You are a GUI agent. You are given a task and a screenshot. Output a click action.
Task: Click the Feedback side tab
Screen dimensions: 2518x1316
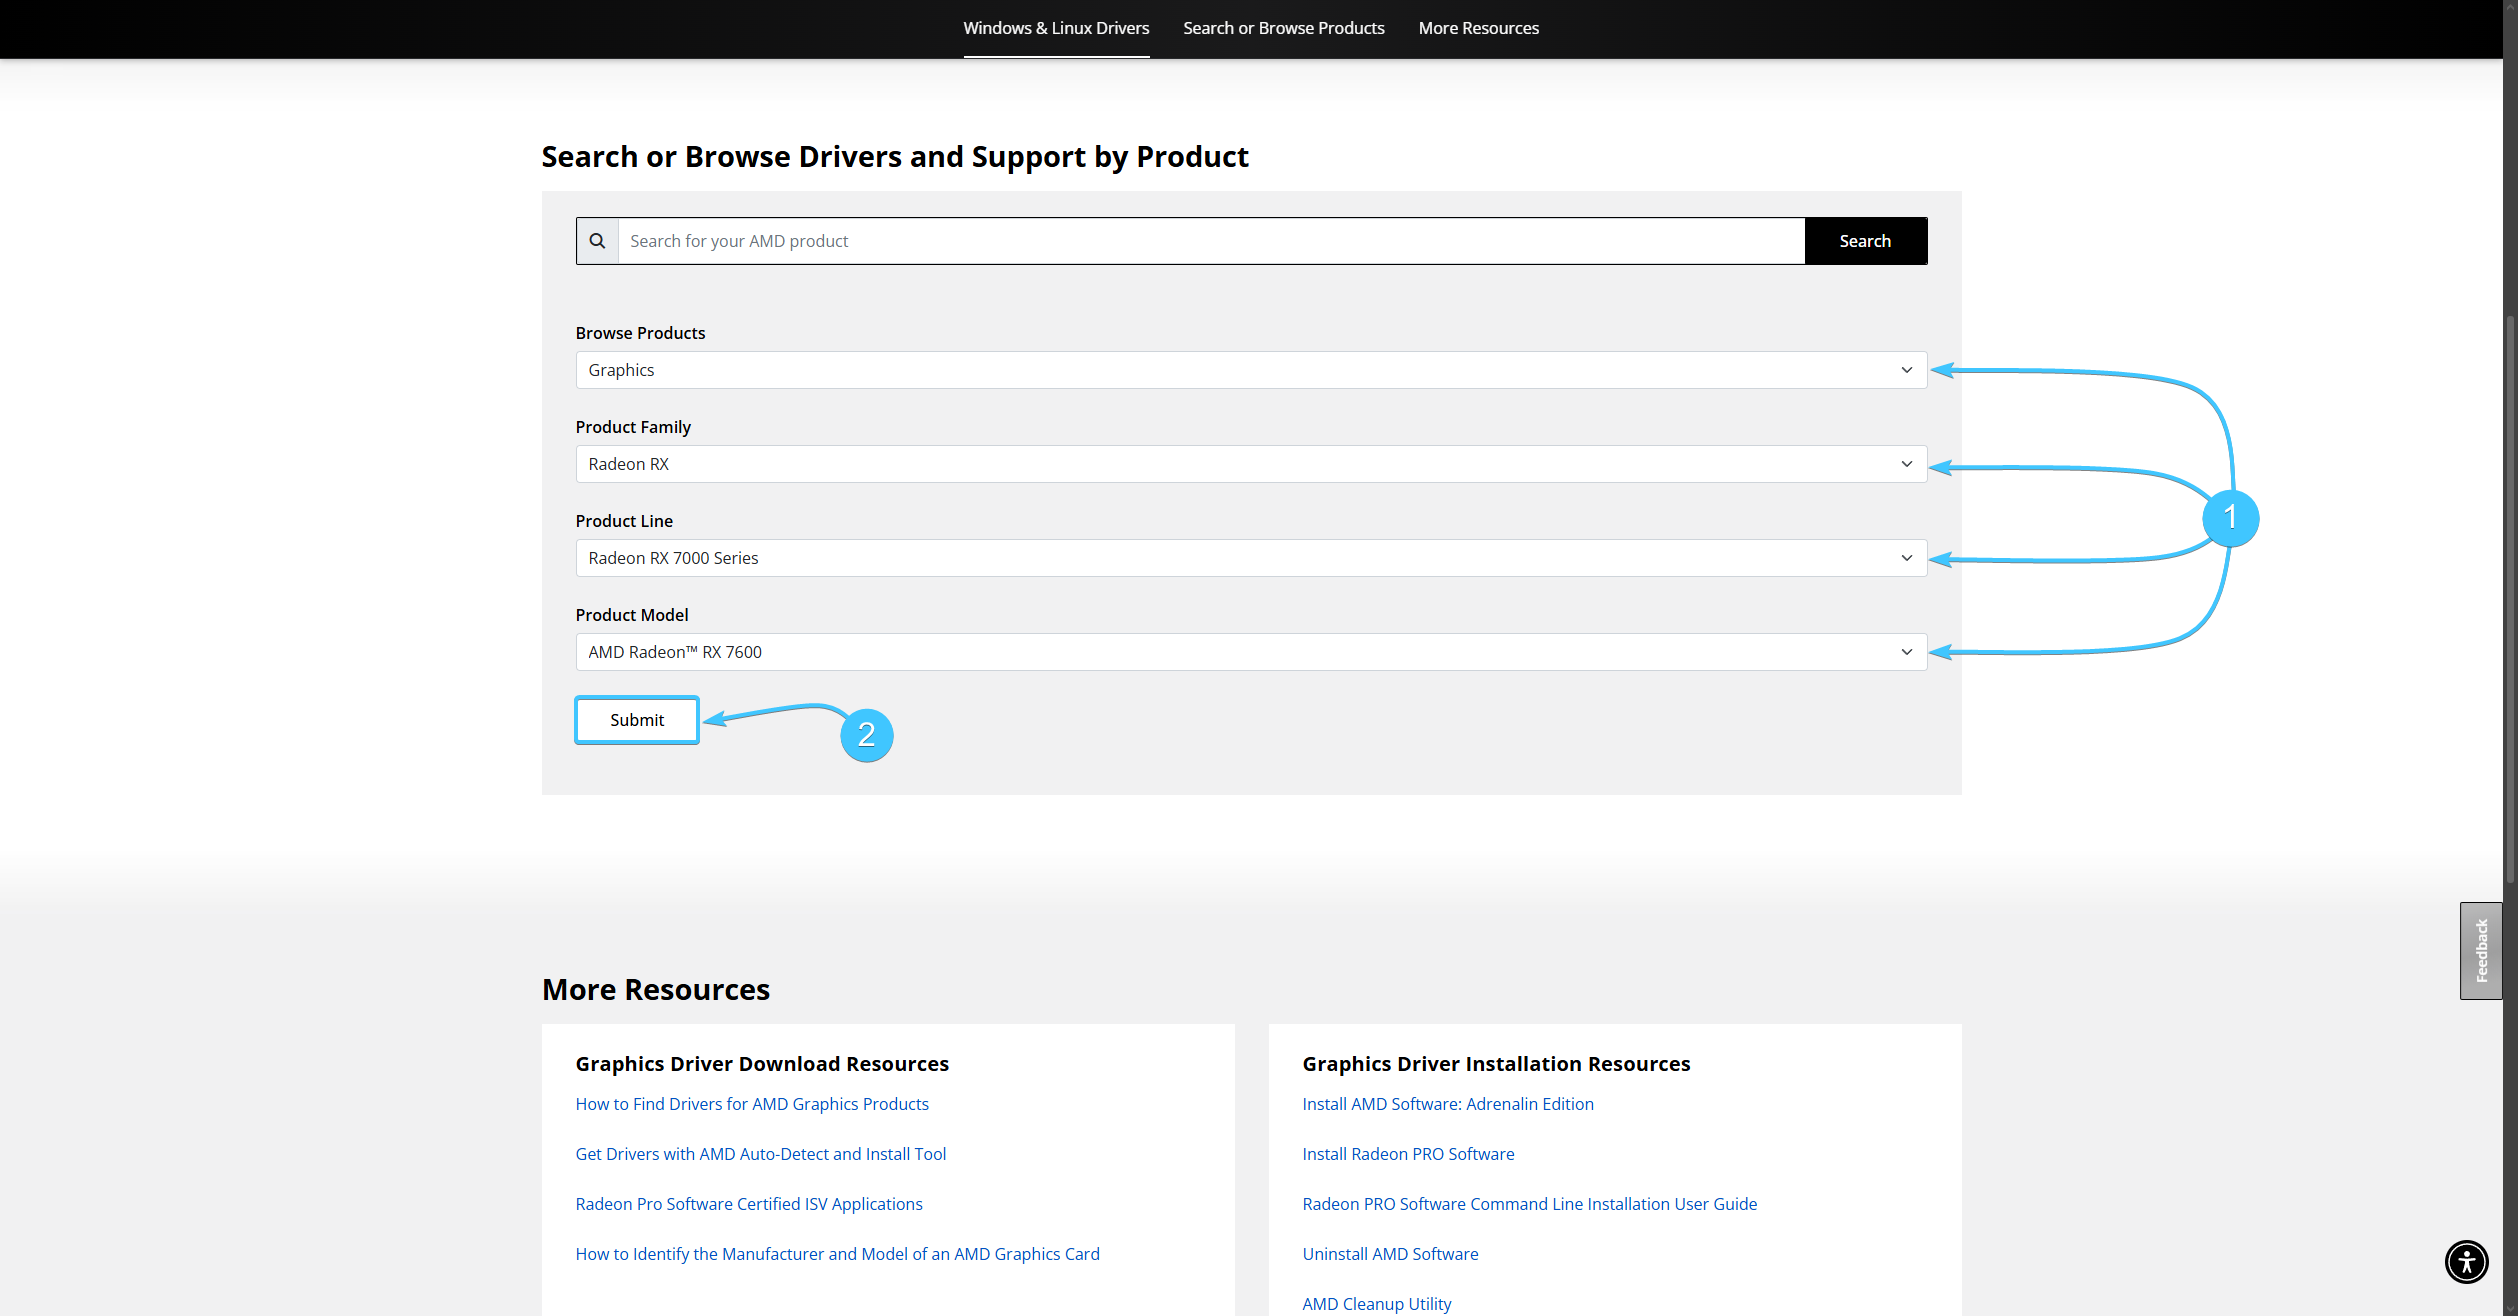pyautogui.click(x=2480, y=950)
